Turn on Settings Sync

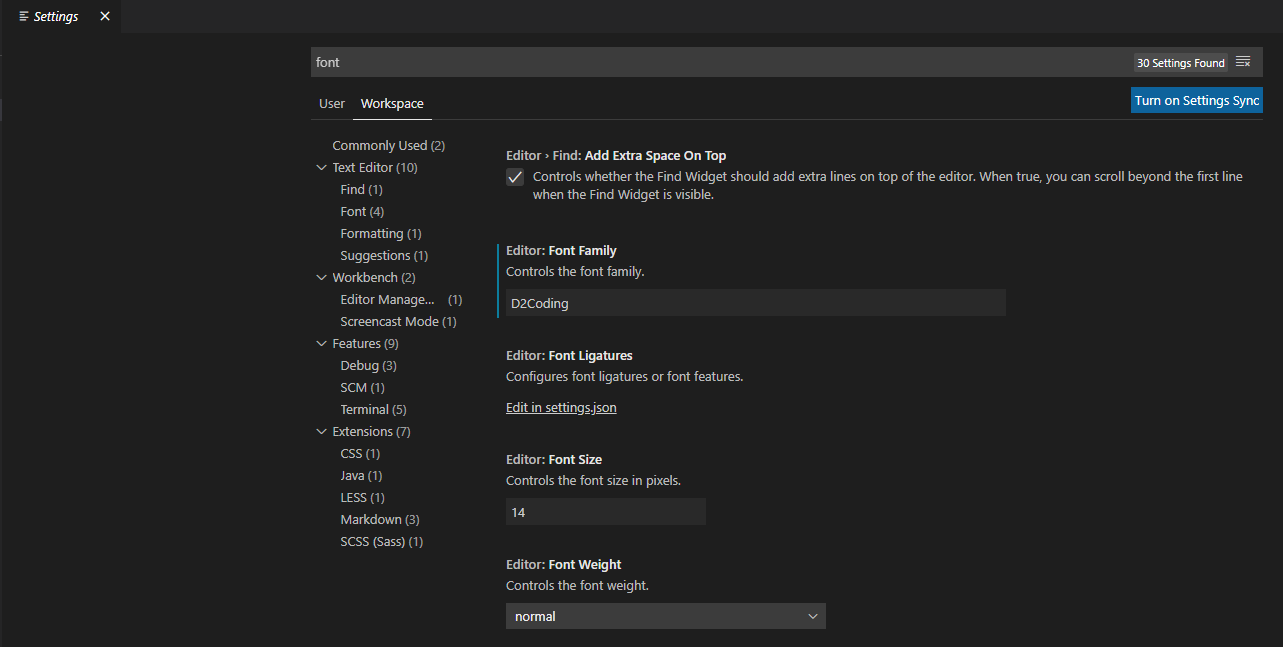tap(1197, 100)
